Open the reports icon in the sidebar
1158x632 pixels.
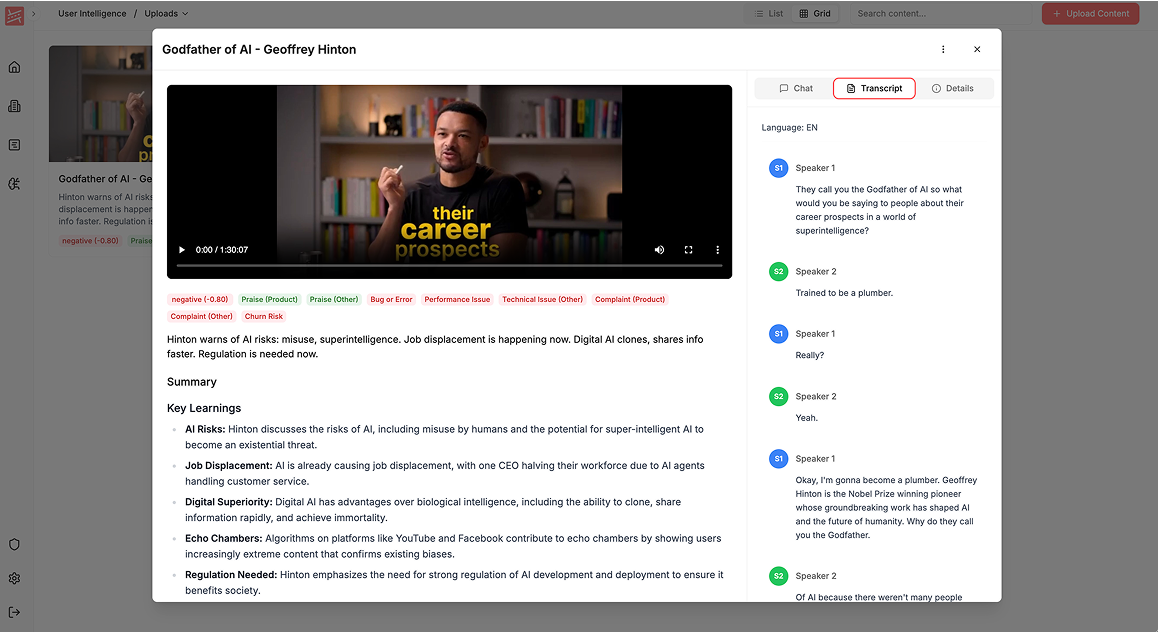(14, 144)
